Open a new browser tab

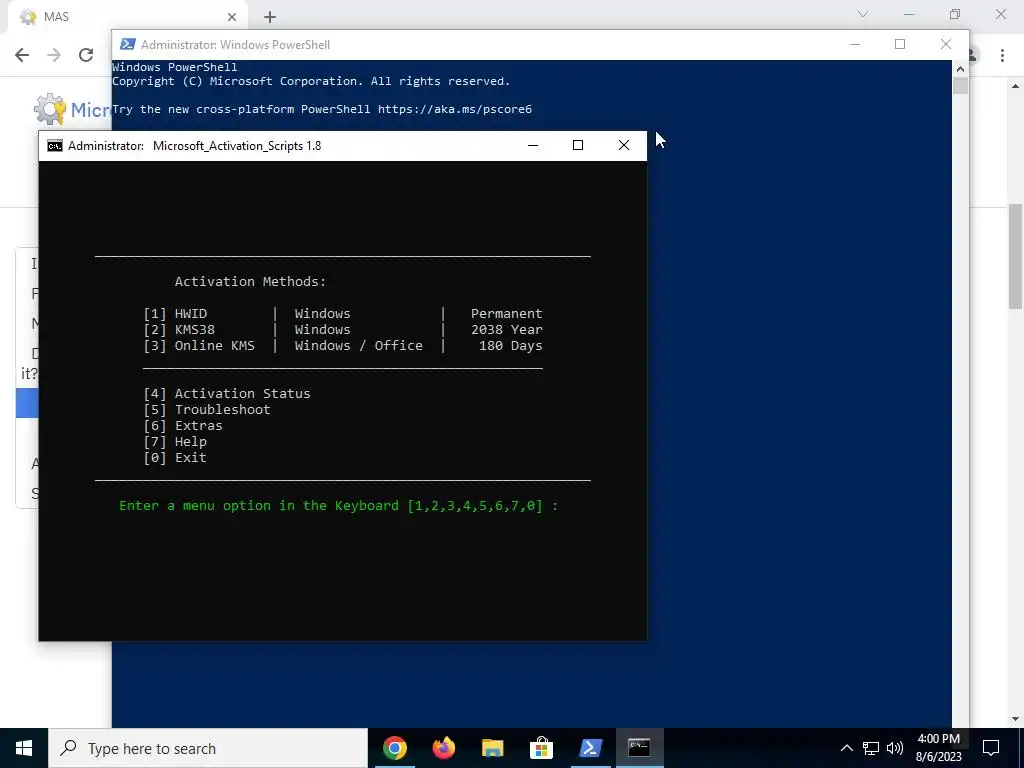pyautogui.click(x=270, y=18)
